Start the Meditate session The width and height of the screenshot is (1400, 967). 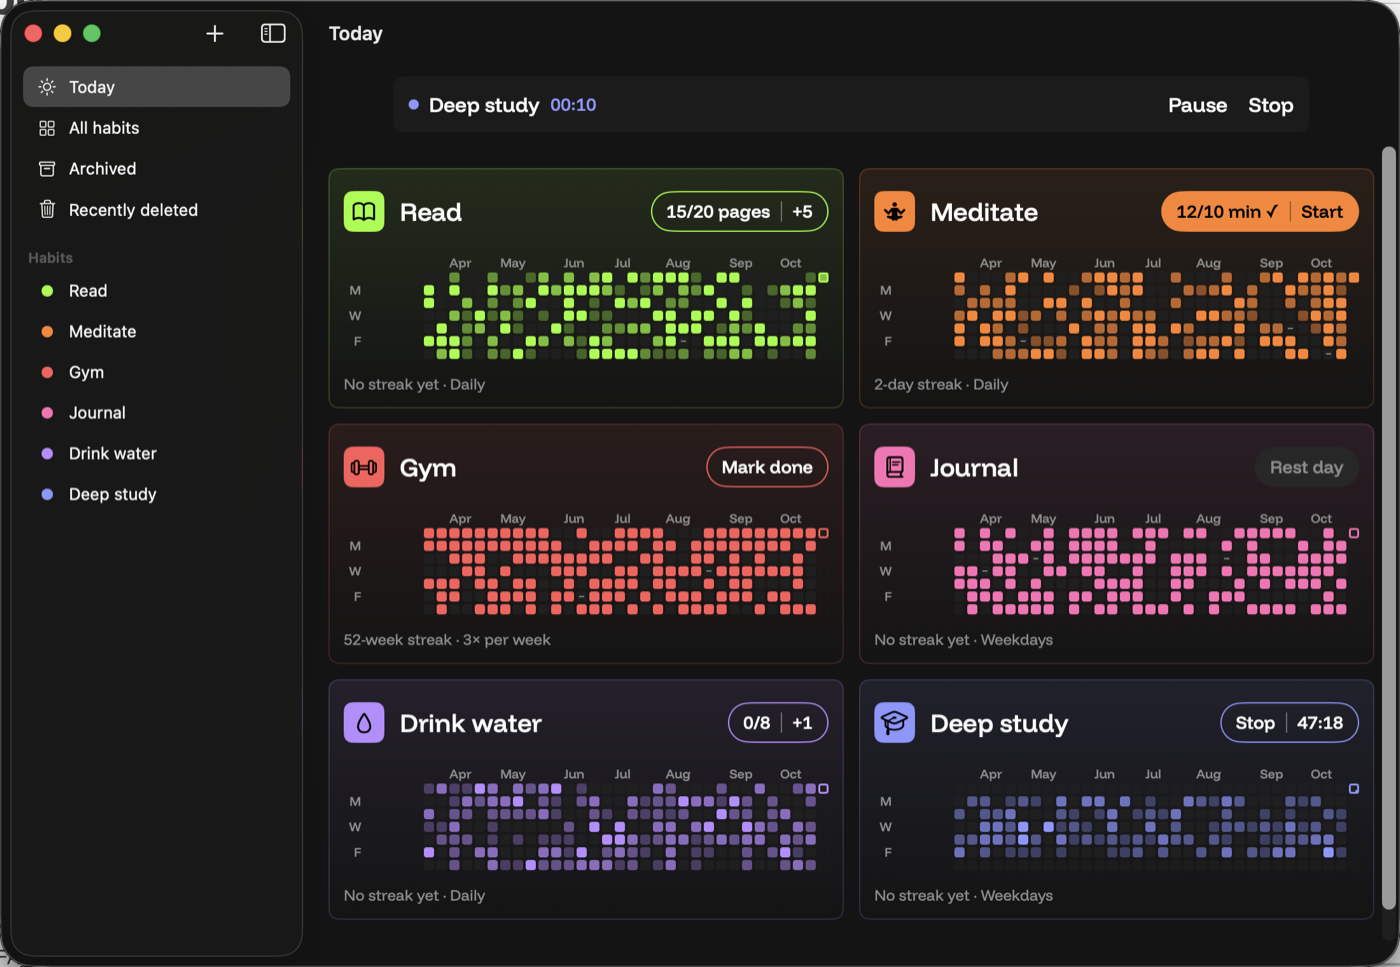(1322, 212)
